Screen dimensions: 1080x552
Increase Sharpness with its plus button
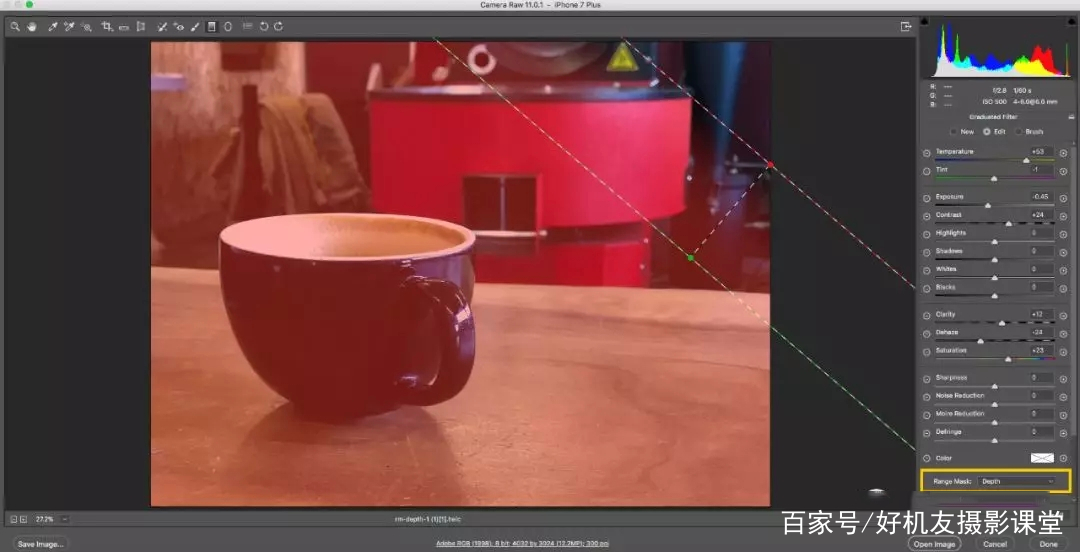pos(1063,379)
